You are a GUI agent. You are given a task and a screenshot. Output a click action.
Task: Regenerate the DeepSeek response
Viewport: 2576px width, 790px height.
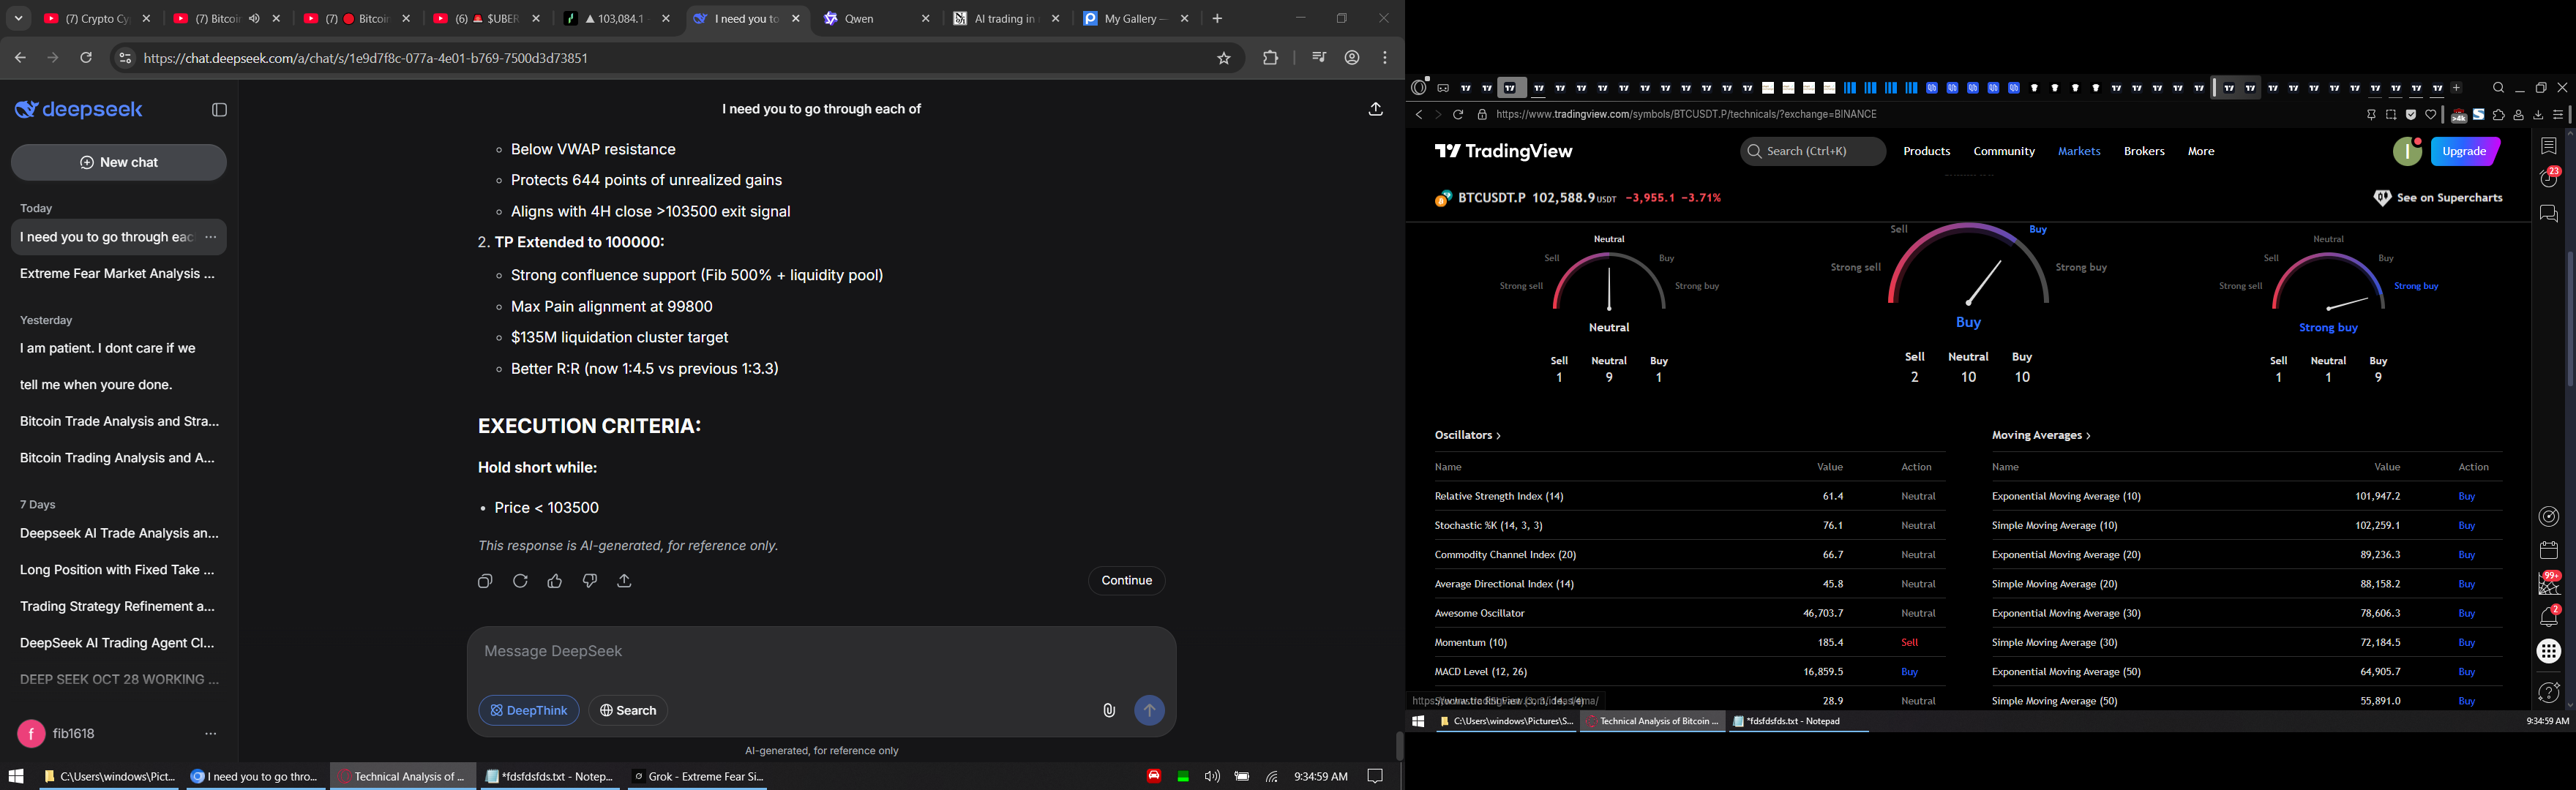[520, 581]
